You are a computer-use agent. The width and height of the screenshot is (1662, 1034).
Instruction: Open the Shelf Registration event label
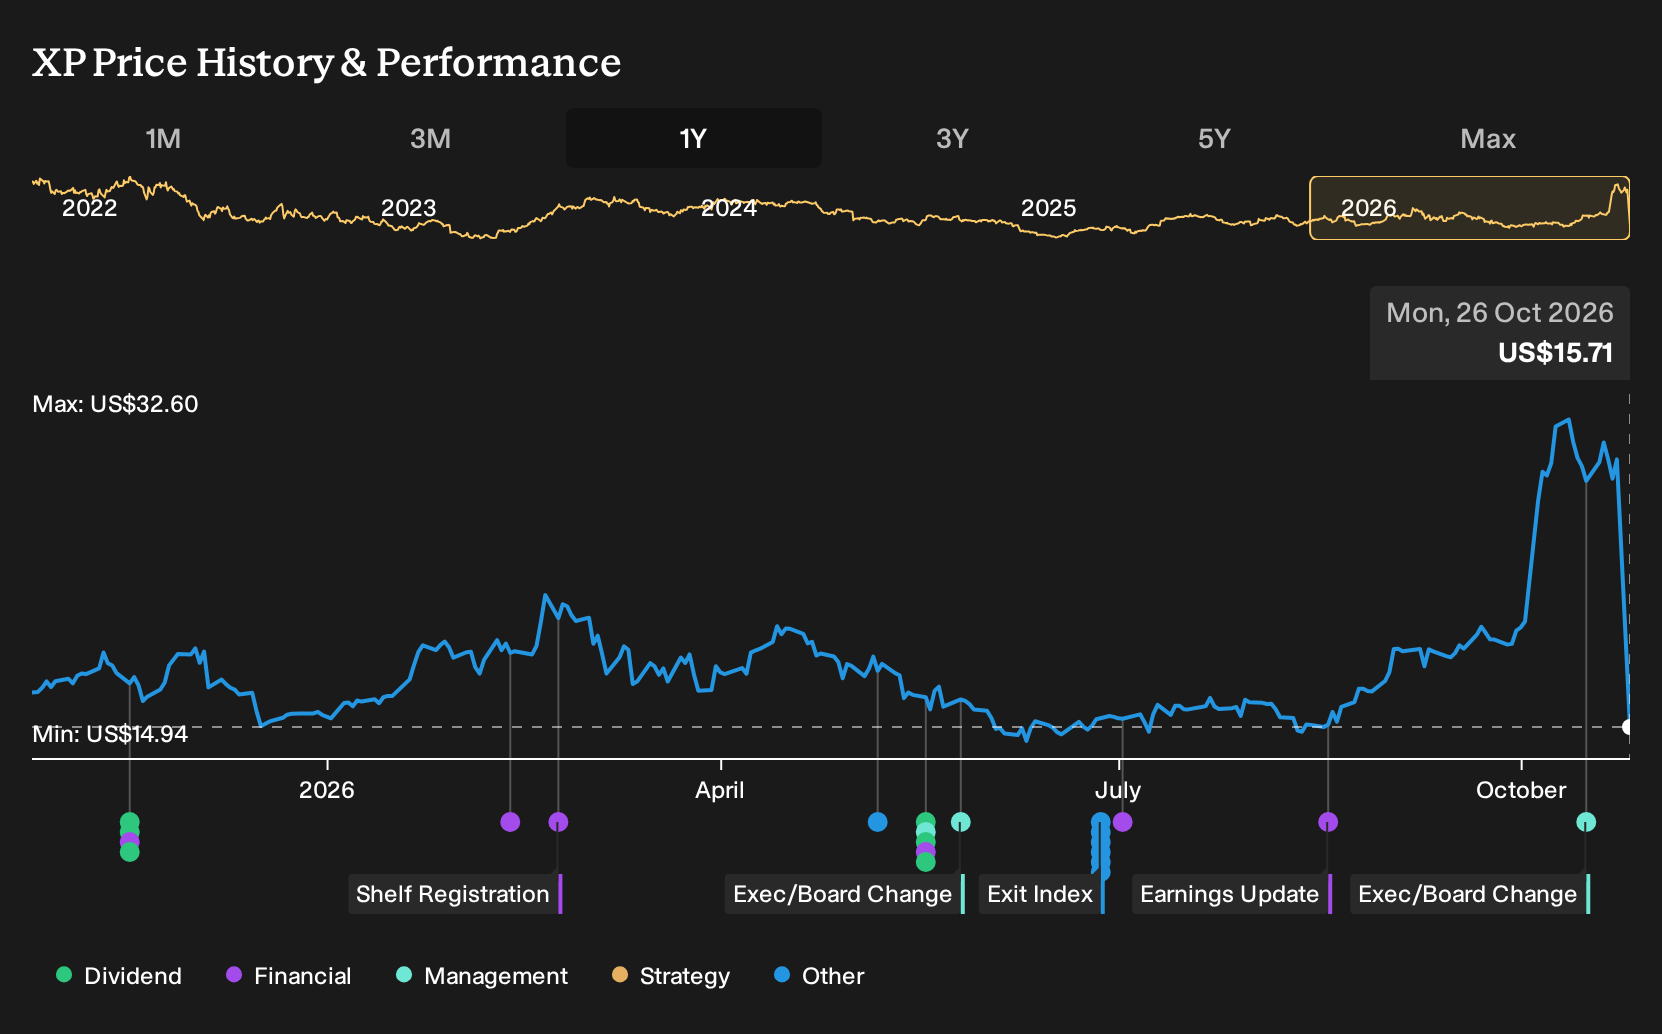click(455, 894)
